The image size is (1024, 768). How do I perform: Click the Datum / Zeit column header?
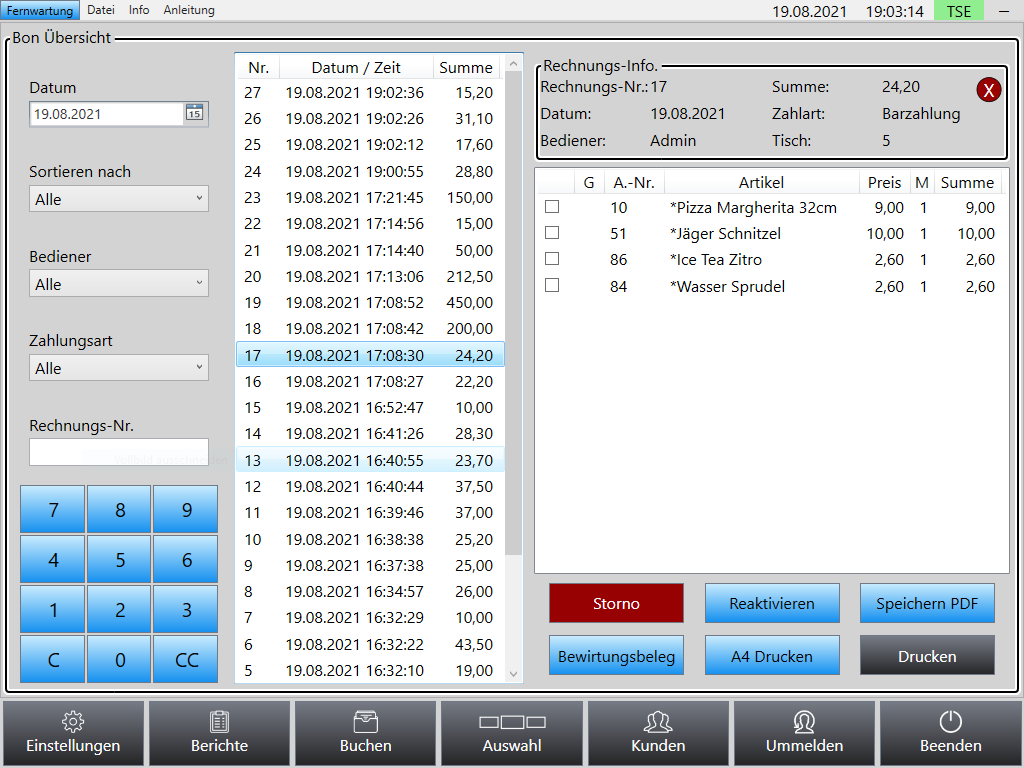coord(356,67)
